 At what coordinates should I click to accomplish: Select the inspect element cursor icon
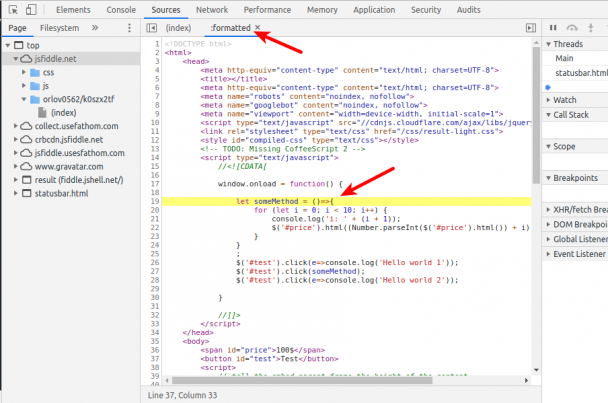[x=13, y=10]
